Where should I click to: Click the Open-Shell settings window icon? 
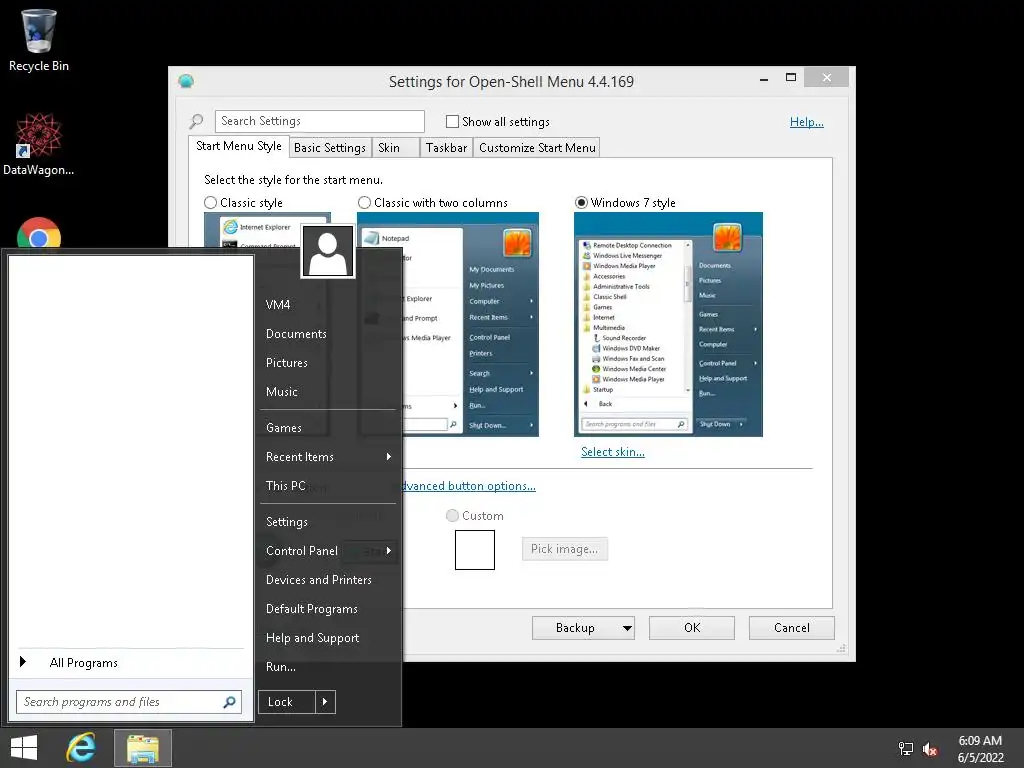tap(186, 82)
